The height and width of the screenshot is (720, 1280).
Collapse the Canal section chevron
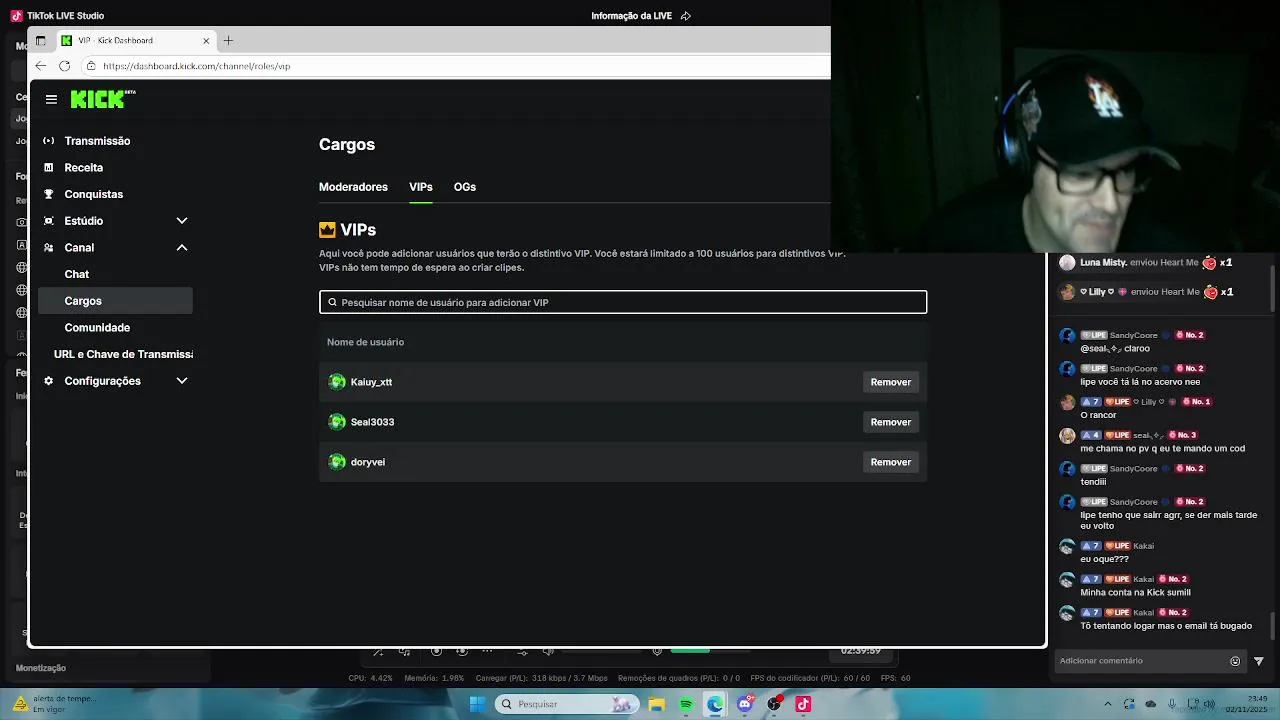(x=182, y=247)
